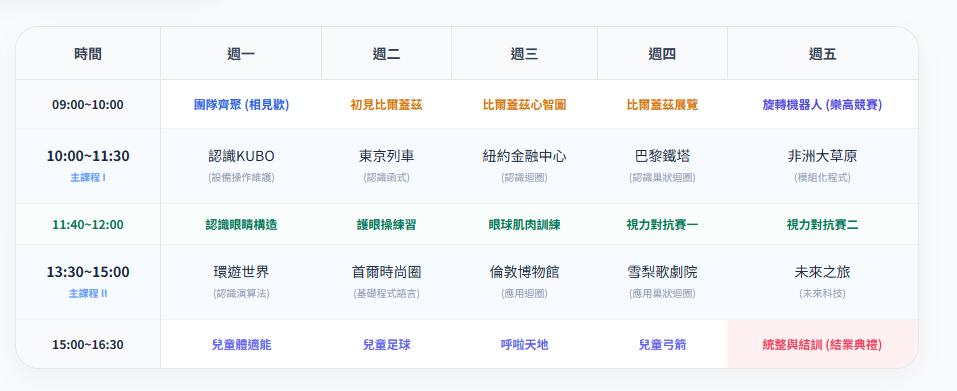Click the (應用巢狀迴圈) subtitle
Image resolution: width=957 pixels, height=391 pixels.
pos(662,293)
